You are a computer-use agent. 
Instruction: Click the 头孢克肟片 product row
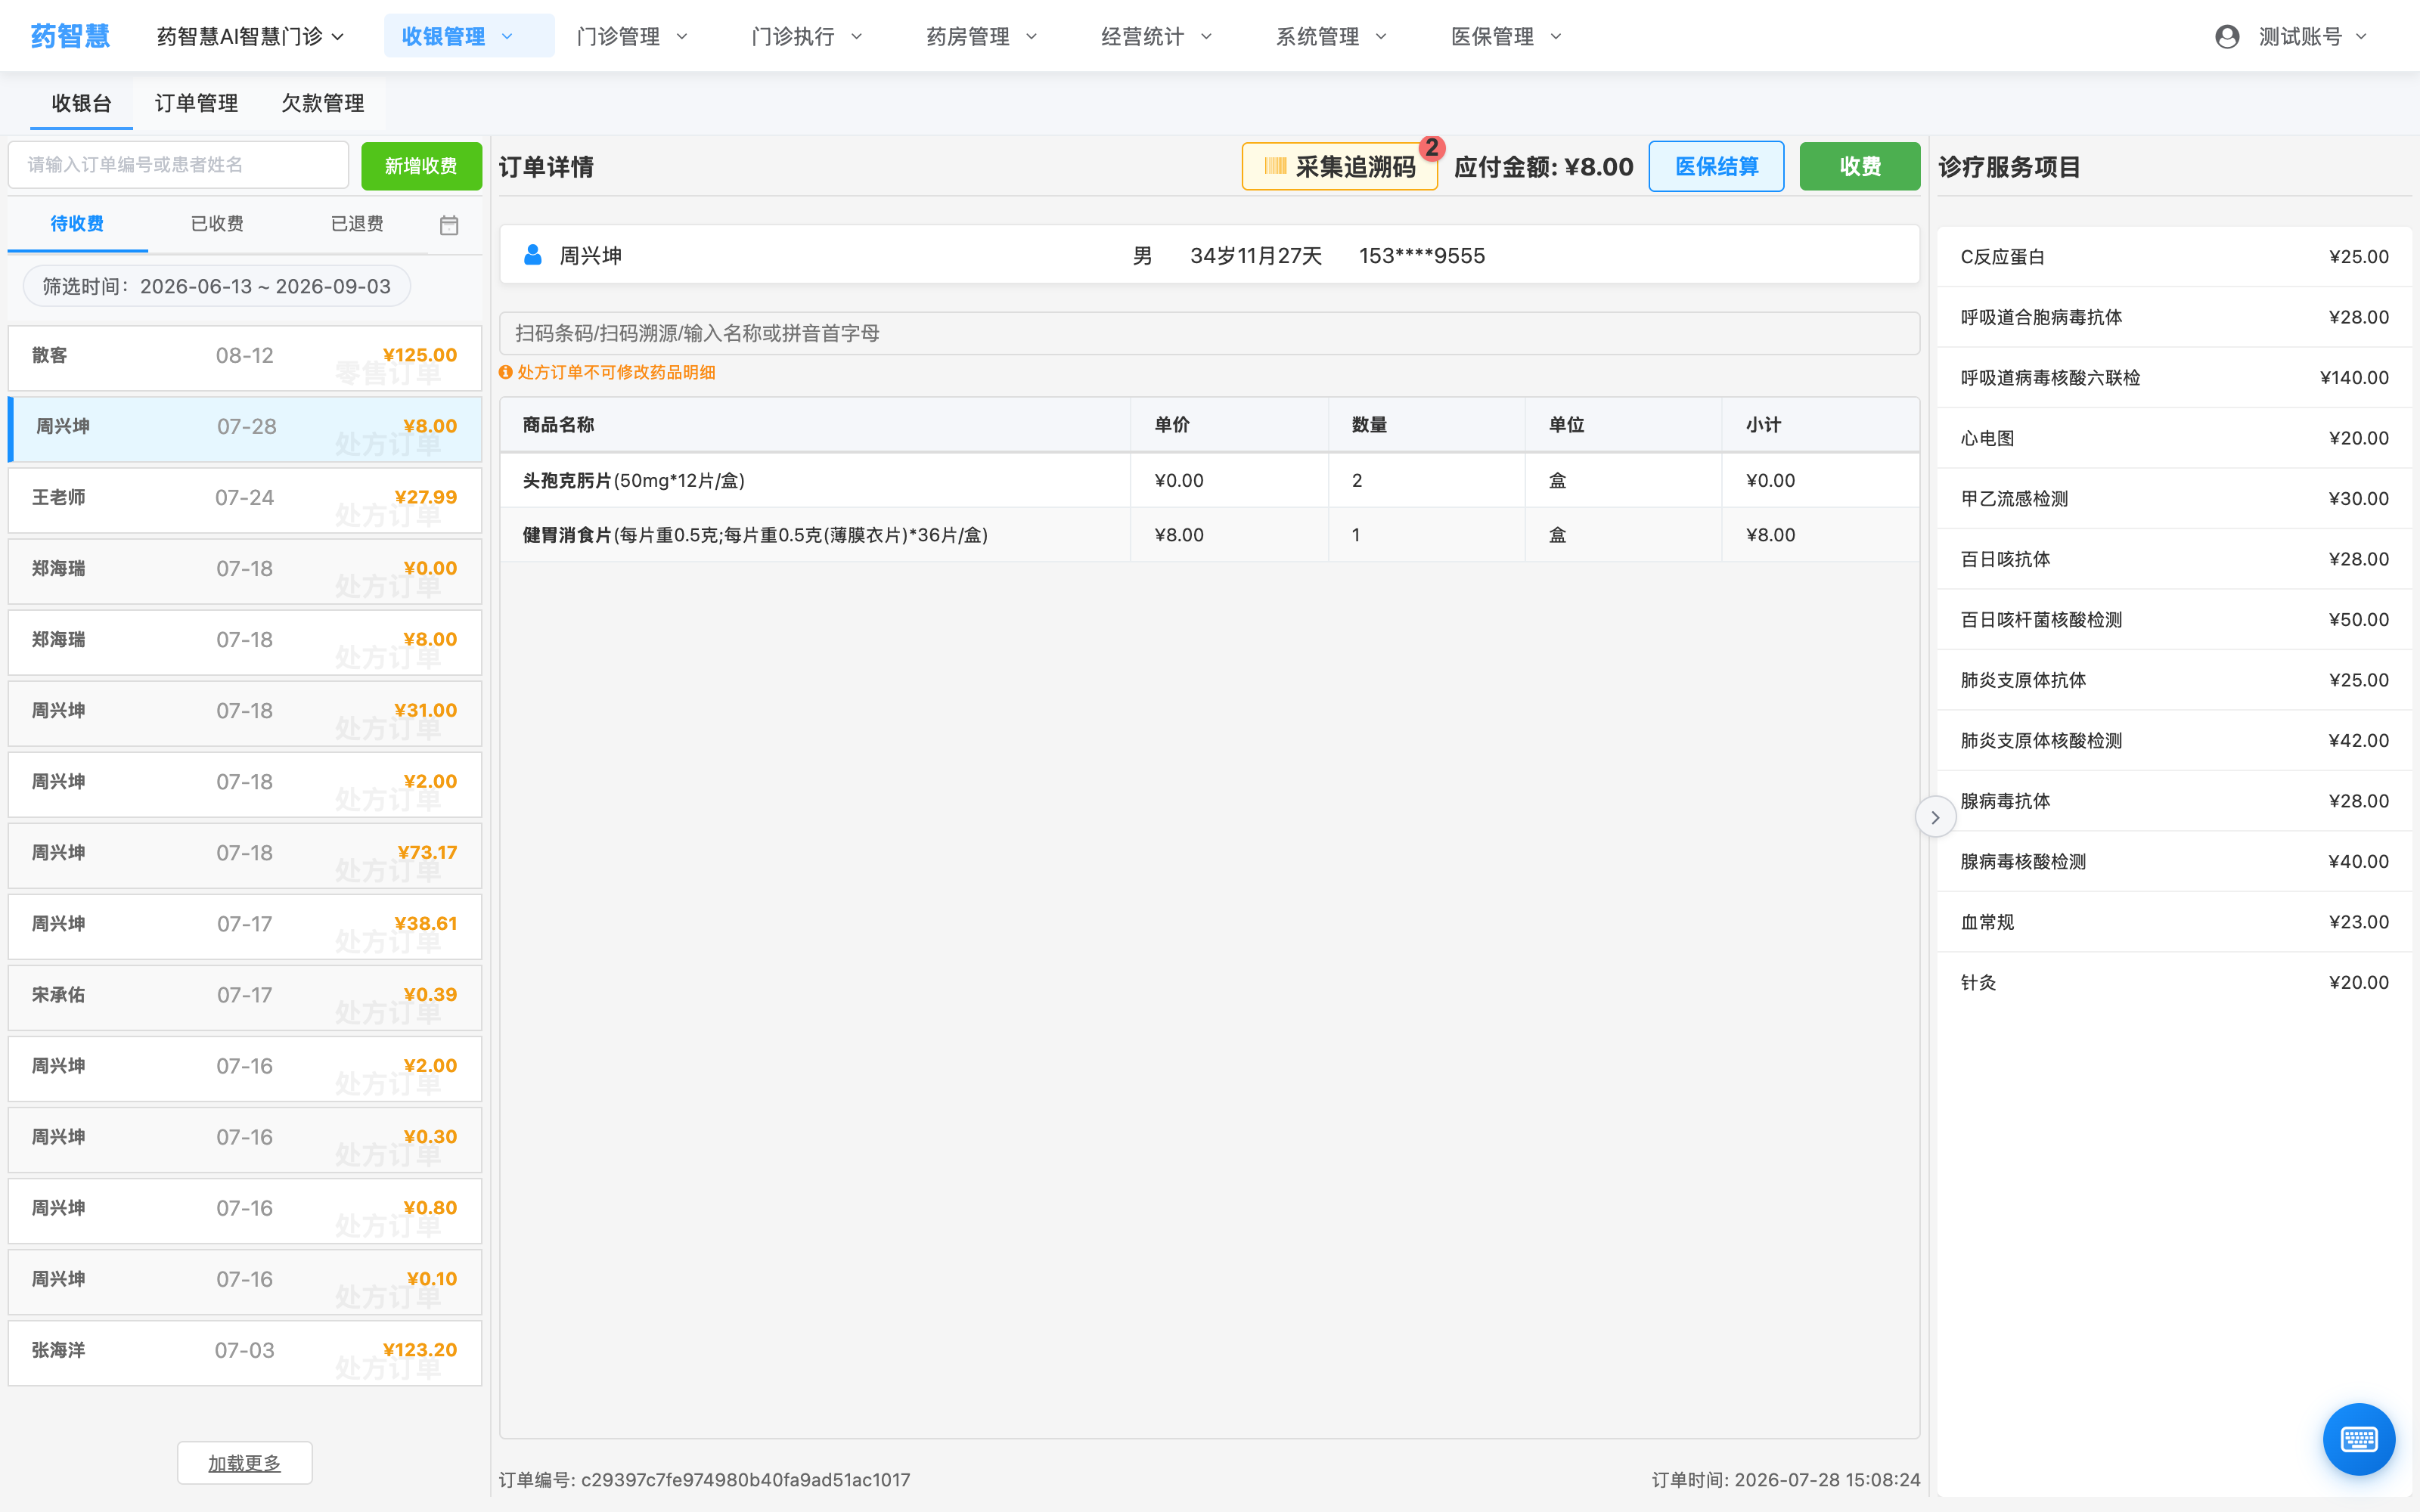tap(1209, 480)
